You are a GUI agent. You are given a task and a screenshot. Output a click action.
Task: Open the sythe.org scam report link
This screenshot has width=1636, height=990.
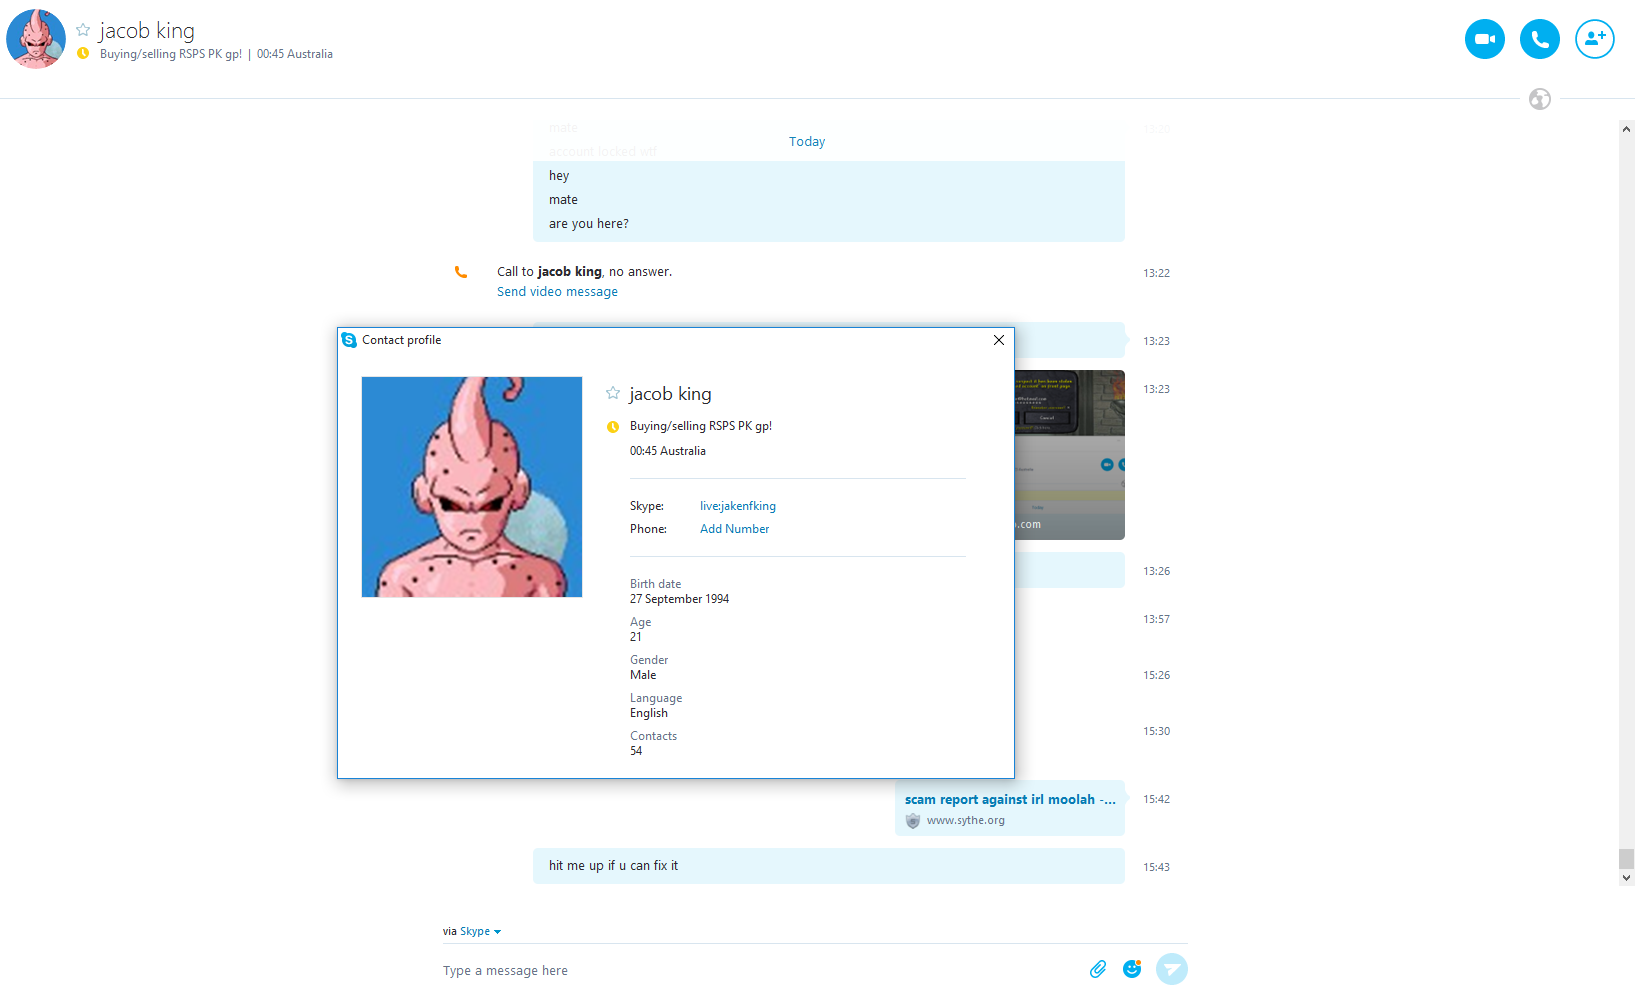[x=1010, y=800]
